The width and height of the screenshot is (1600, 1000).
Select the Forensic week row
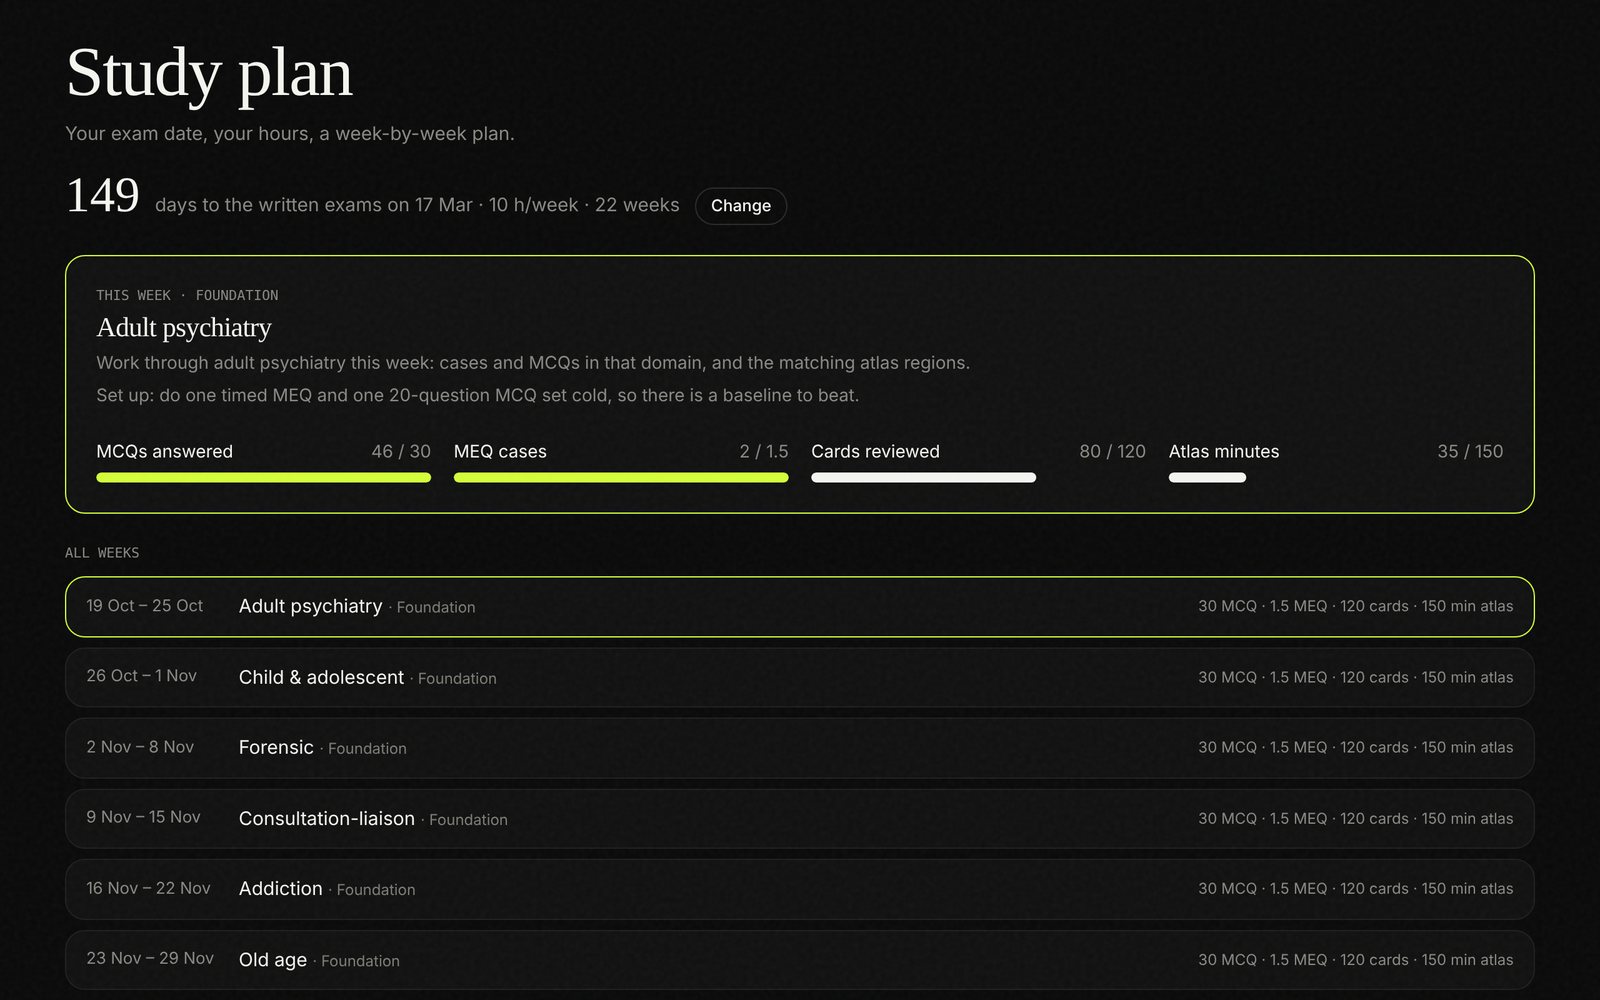tap(799, 748)
